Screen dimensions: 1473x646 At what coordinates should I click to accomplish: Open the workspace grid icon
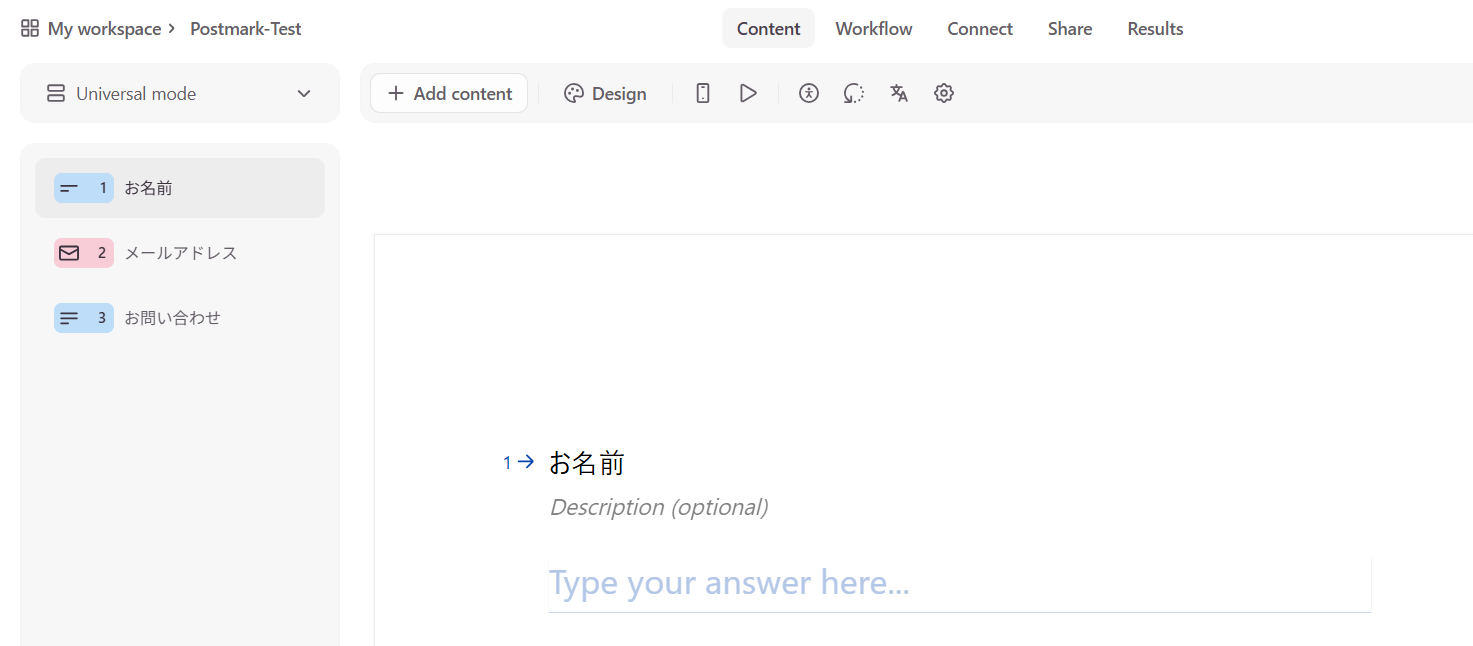coord(30,29)
